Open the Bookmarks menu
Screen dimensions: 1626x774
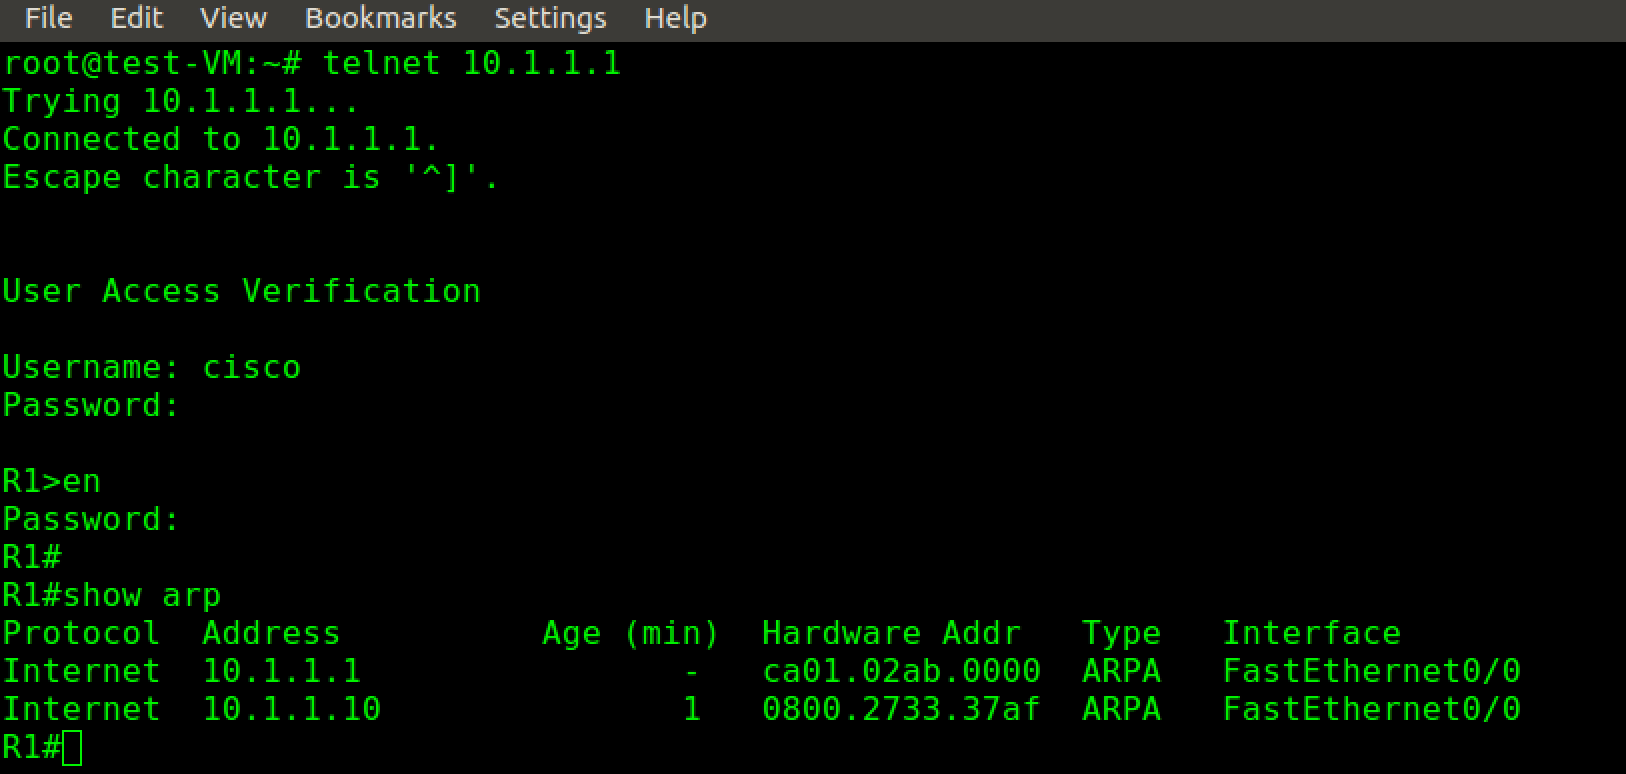coord(380,18)
